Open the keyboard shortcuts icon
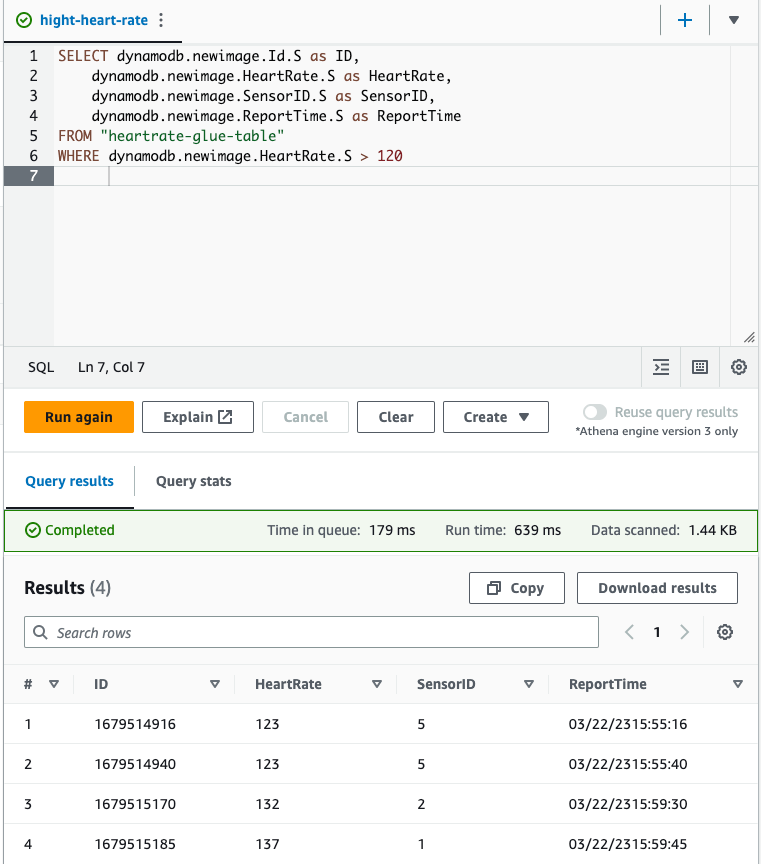Viewport: 761px width, 864px height. tap(700, 367)
